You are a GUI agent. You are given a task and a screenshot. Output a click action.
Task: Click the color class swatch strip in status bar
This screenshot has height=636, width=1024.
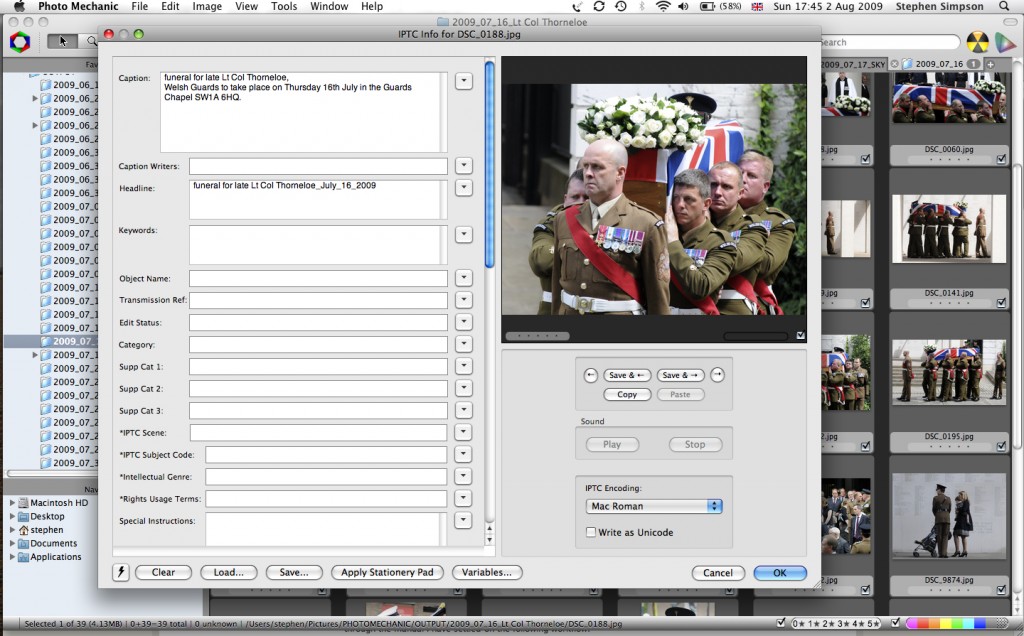[947, 623]
